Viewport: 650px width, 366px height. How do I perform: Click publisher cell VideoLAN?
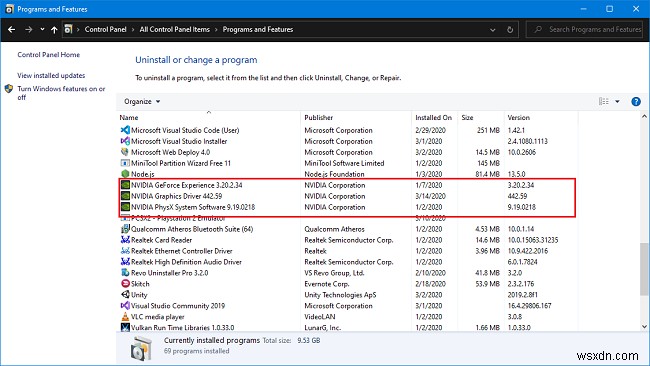tap(319, 317)
